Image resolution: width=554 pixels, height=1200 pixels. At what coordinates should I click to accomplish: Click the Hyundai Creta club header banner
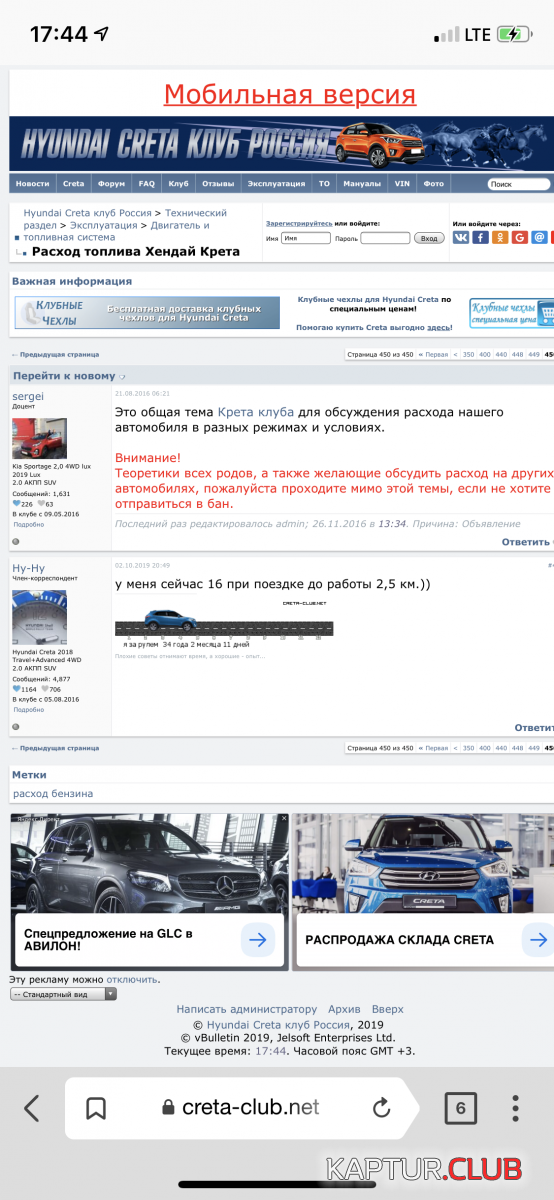click(281, 144)
